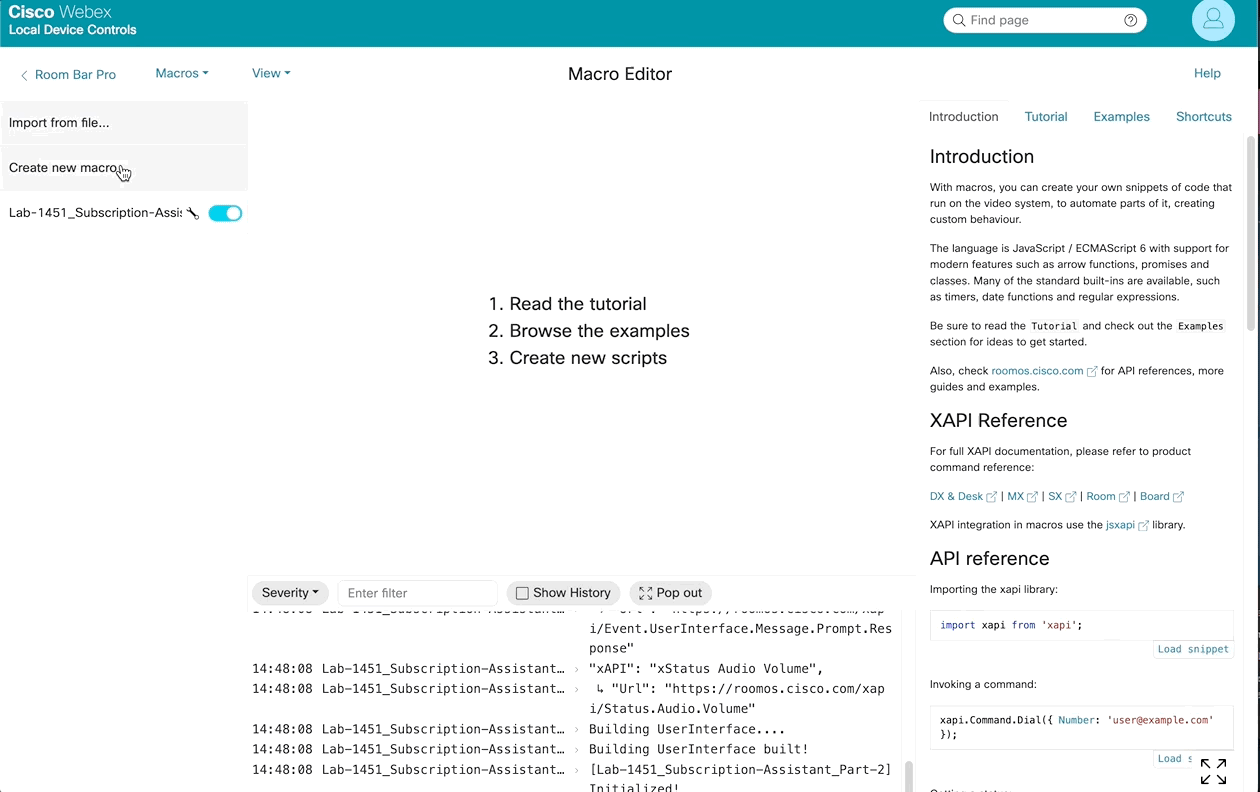Viewport: 1260px width, 792px height.
Task: Click the fullscreen expand icon bottom right
Action: tap(1214, 771)
